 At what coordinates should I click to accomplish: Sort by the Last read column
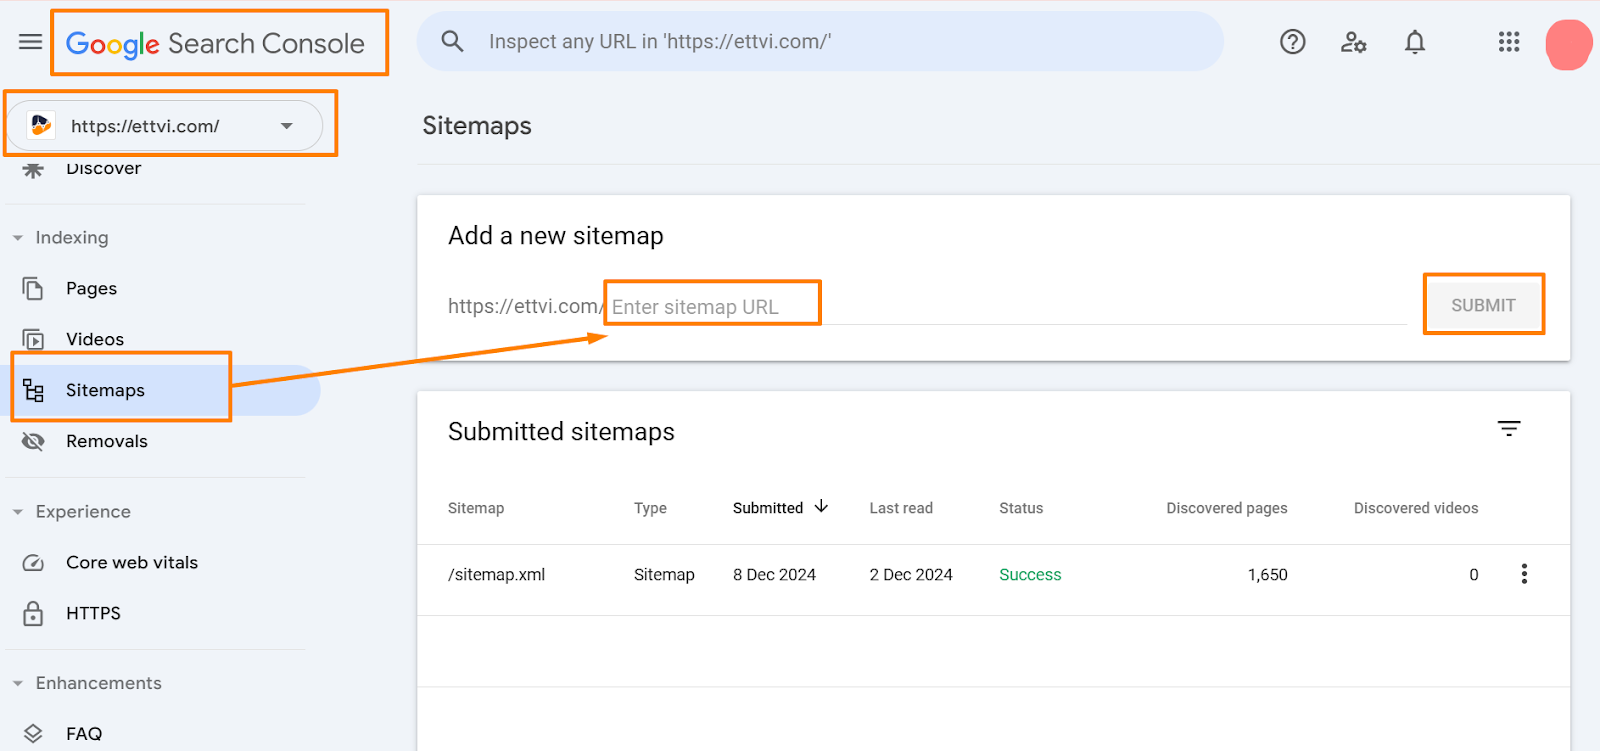(x=901, y=508)
